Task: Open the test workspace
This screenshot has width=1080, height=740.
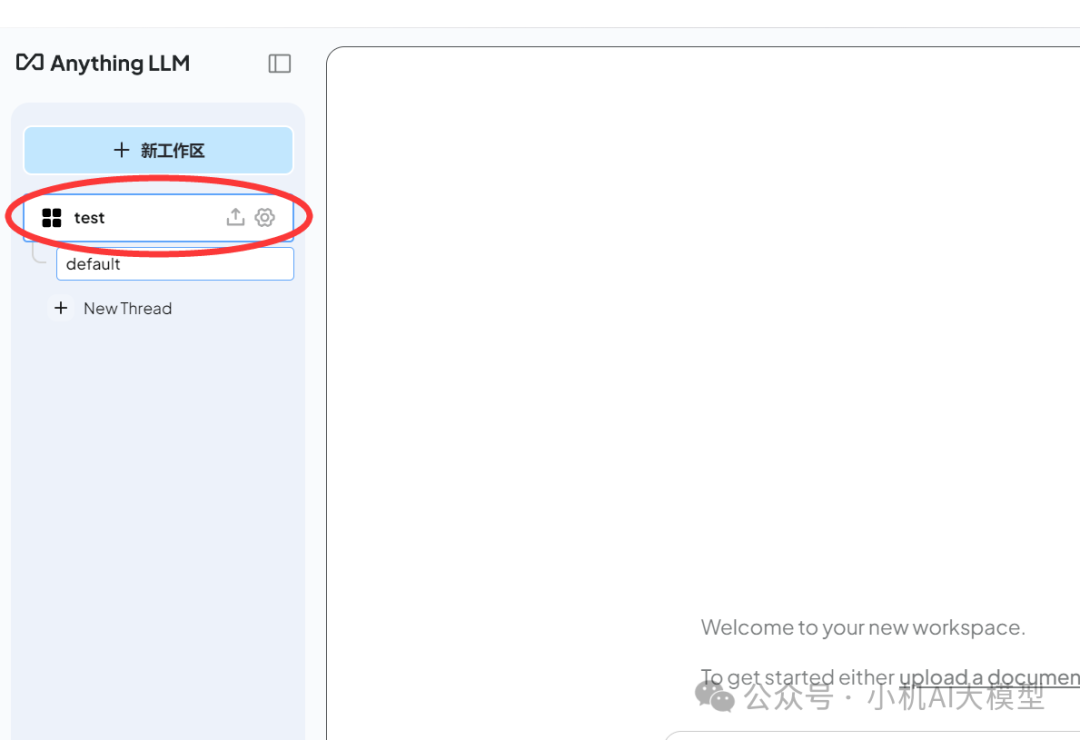Action: pos(158,218)
